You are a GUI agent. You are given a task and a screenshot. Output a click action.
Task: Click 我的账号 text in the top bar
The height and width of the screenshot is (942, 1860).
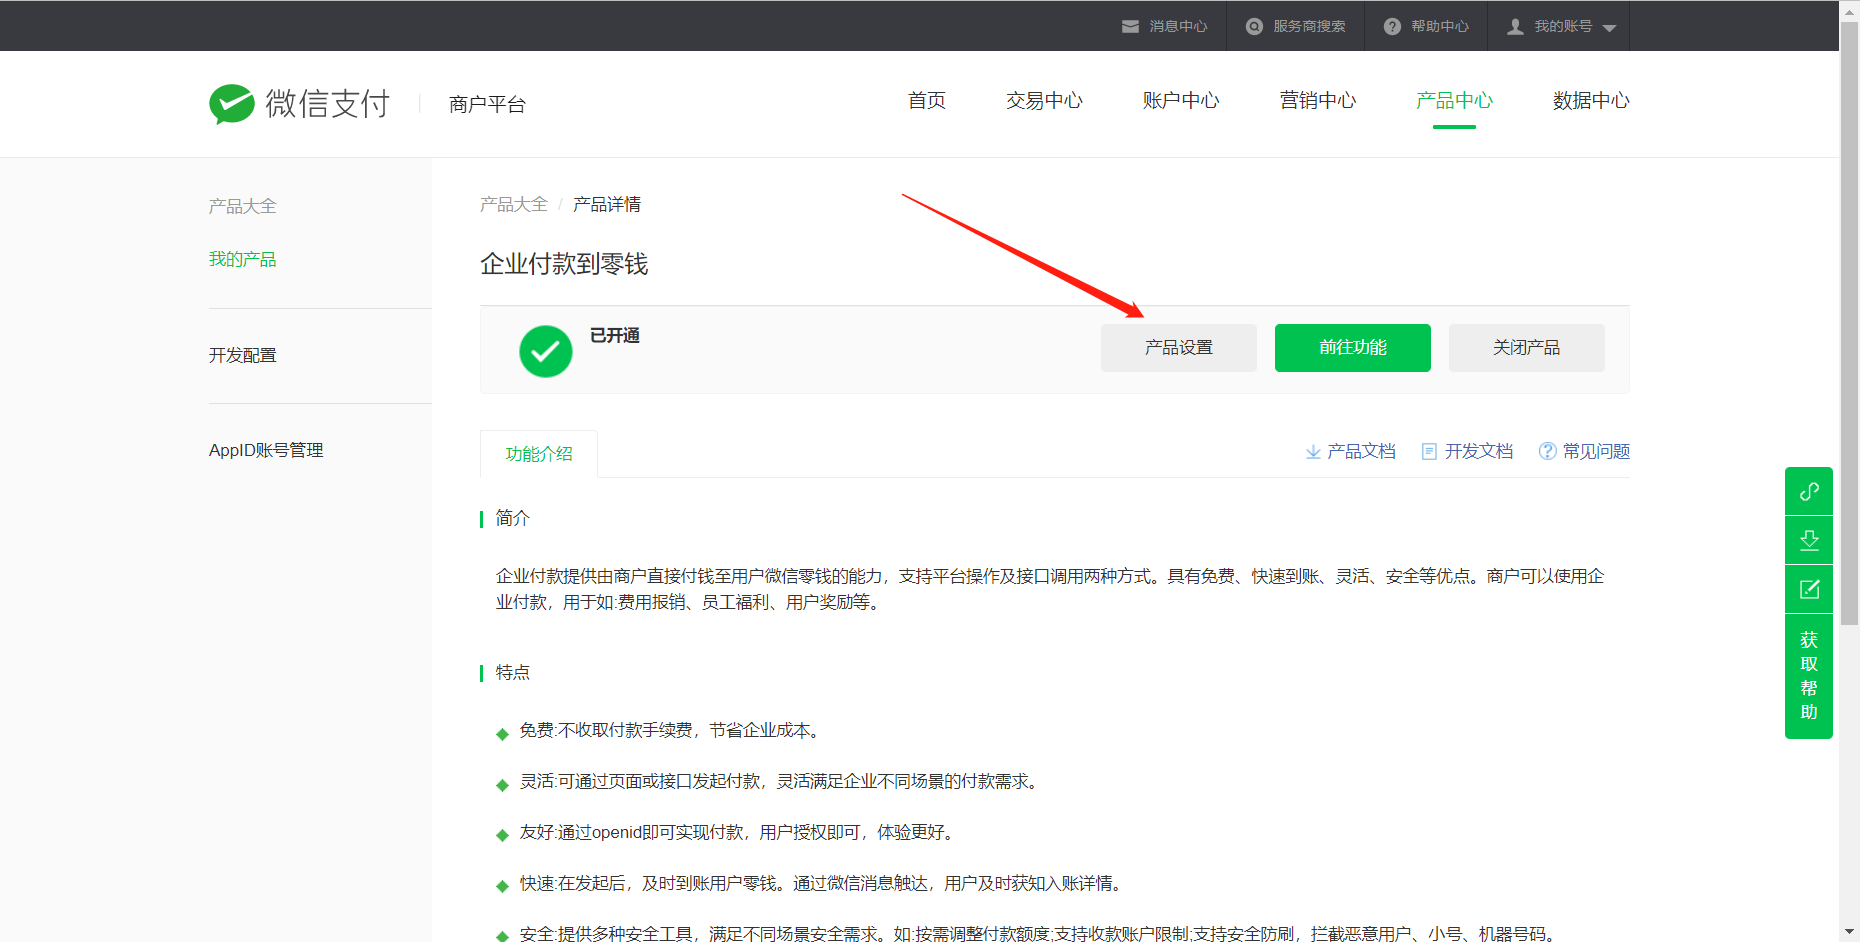tap(1563, 26)
